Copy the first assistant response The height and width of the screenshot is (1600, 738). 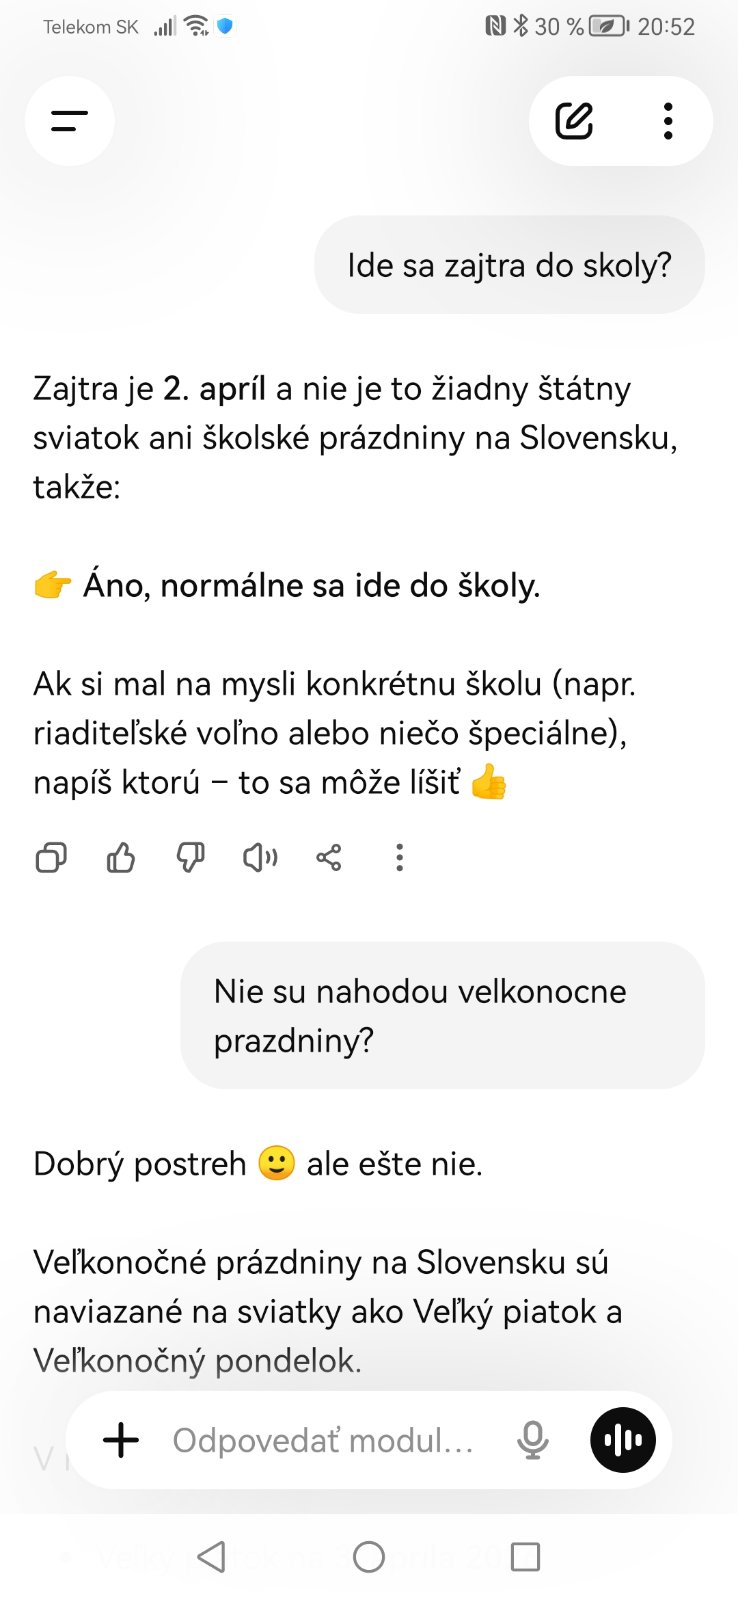click(51, 857)
